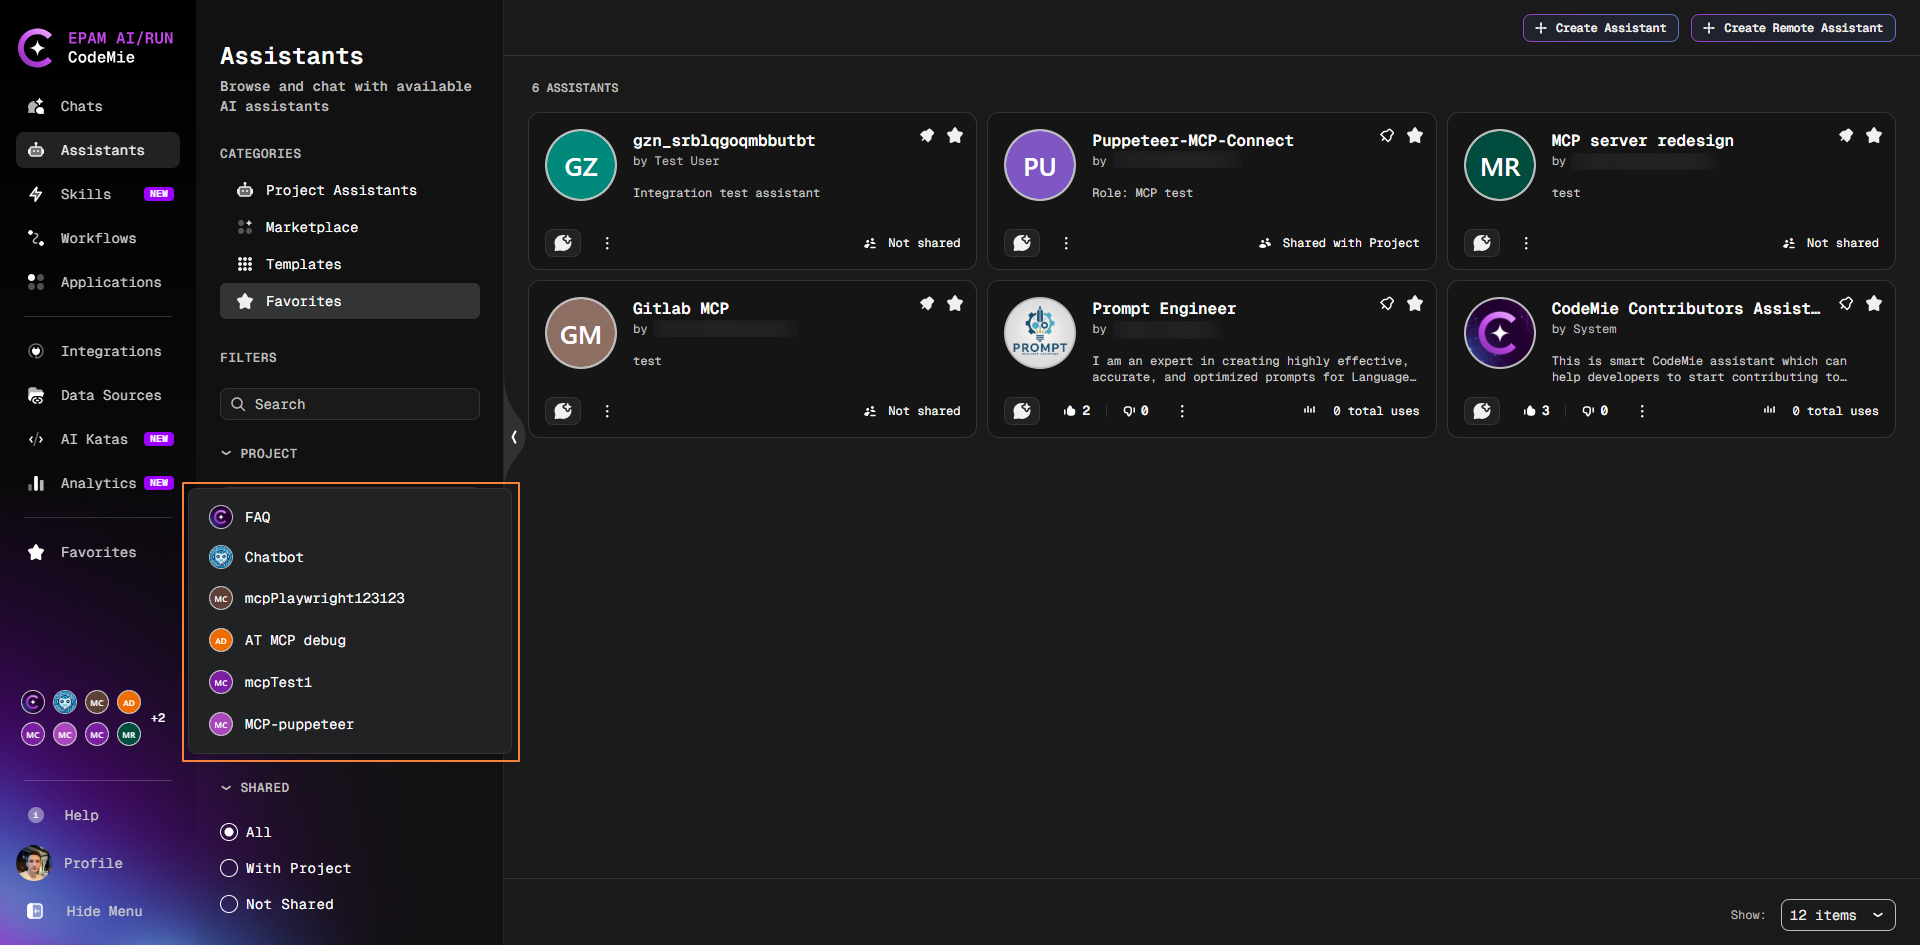Open Workflows in the sidebar

pyautogui.click(x=98, y=238)
